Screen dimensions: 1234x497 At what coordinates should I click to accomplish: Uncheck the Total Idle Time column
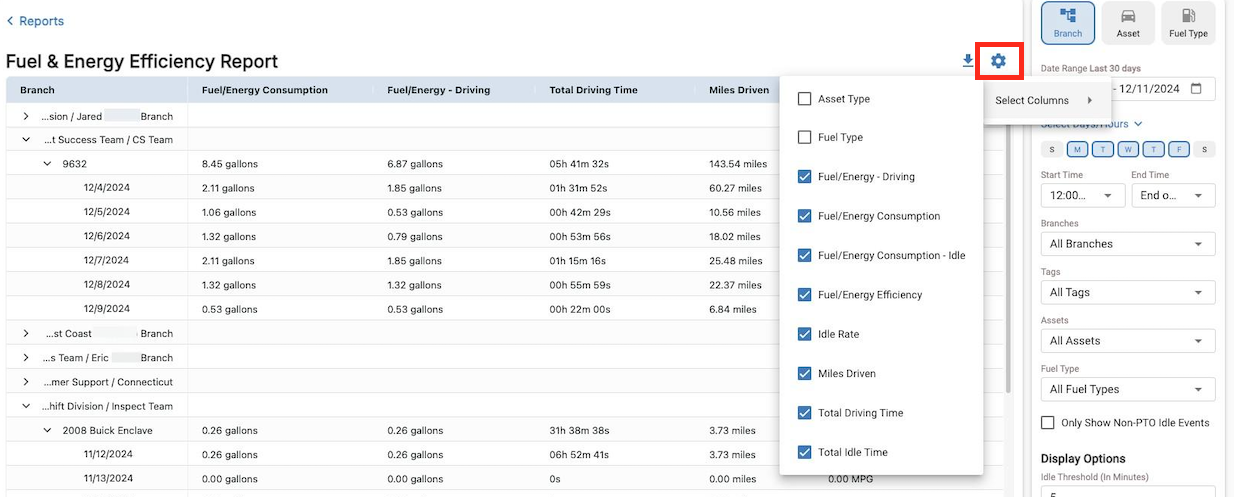point(804,452)
